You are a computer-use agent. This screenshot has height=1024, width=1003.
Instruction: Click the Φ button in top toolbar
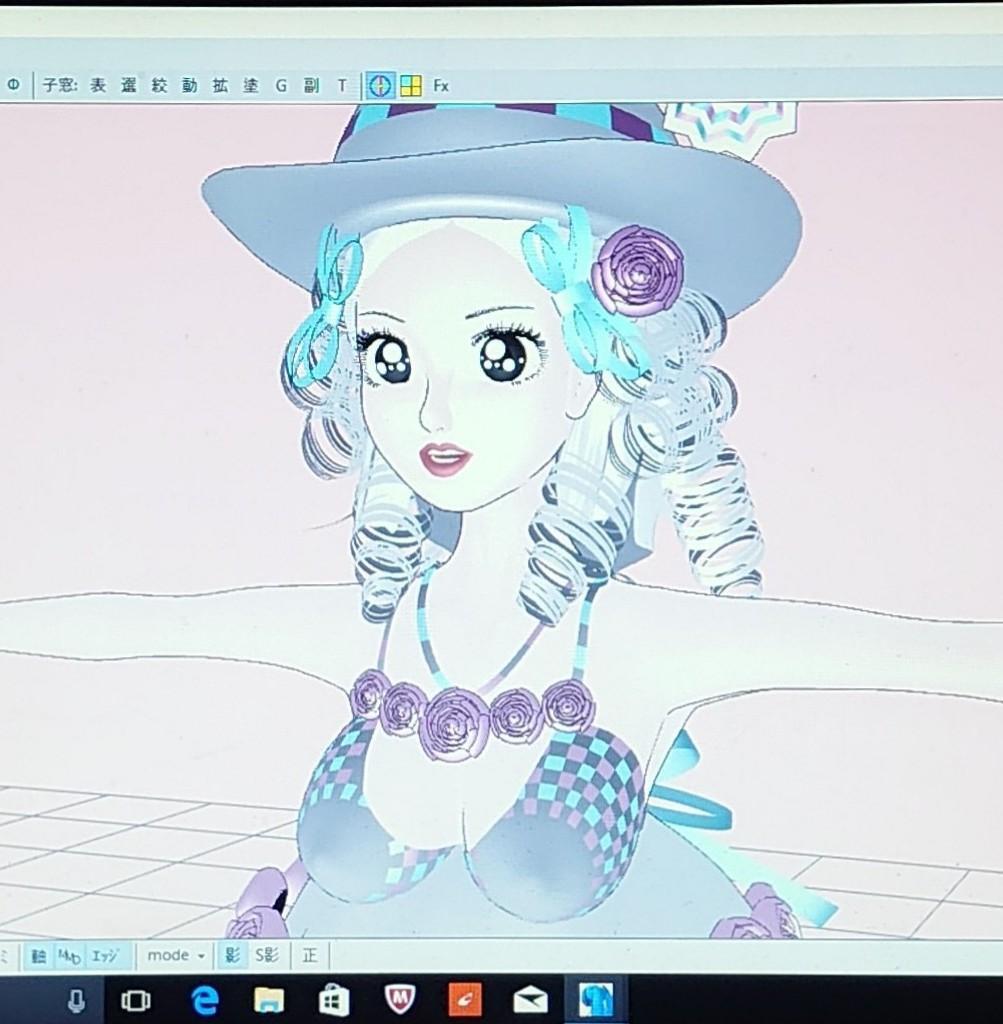click(x=13, y=84)
